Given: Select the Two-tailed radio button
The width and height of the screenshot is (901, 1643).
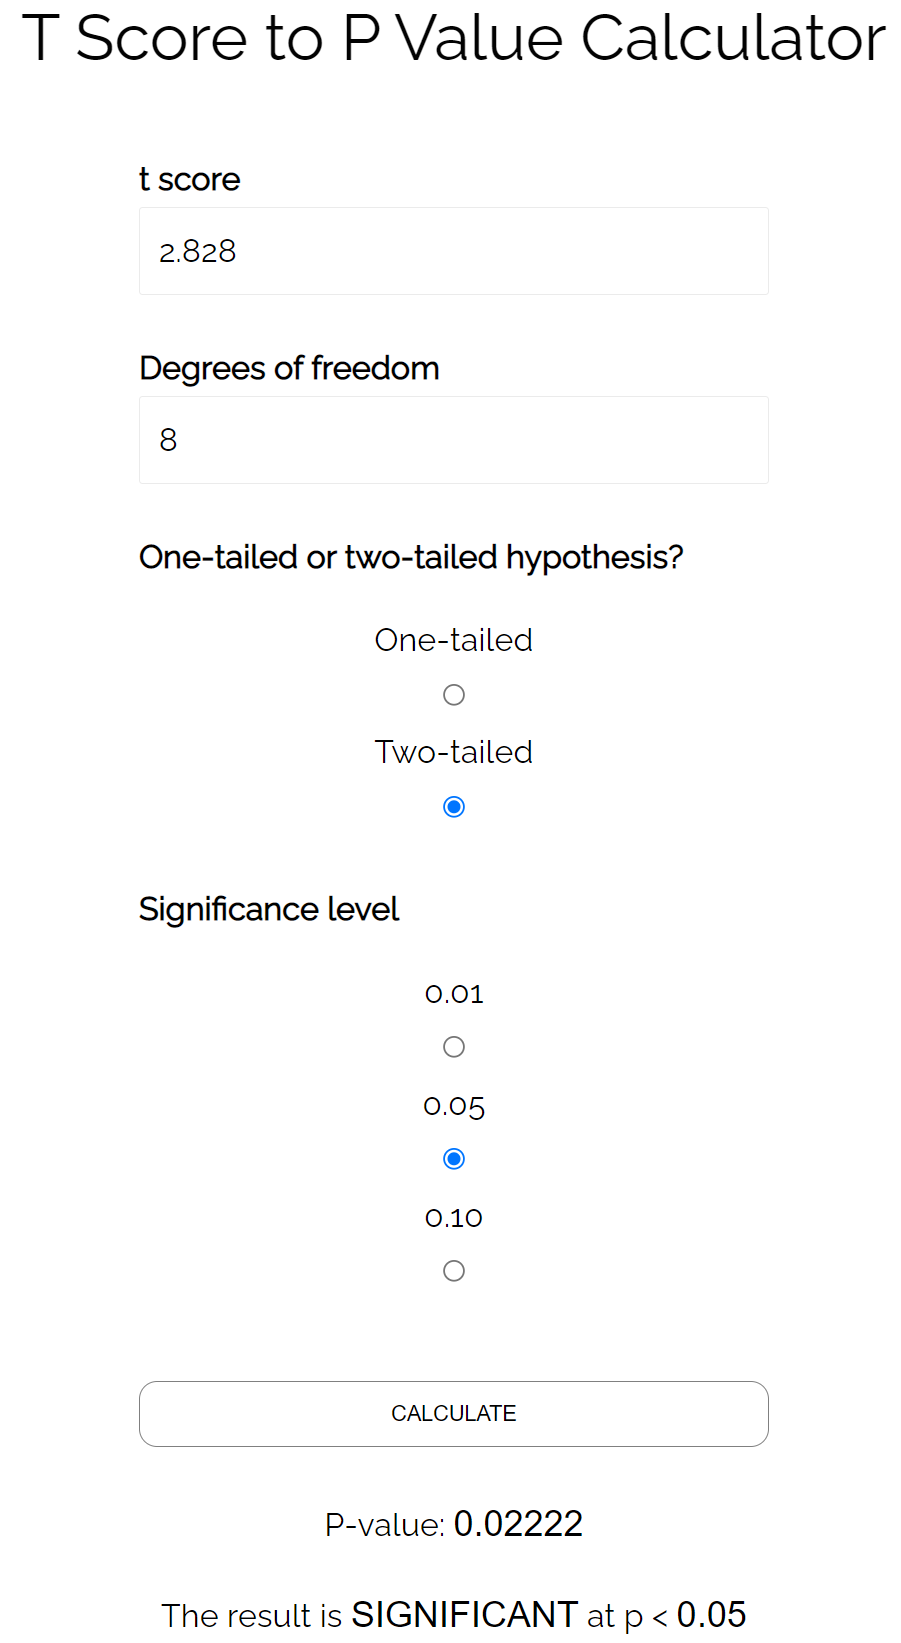Looking at the screenshot, I should tap(454, 807).
